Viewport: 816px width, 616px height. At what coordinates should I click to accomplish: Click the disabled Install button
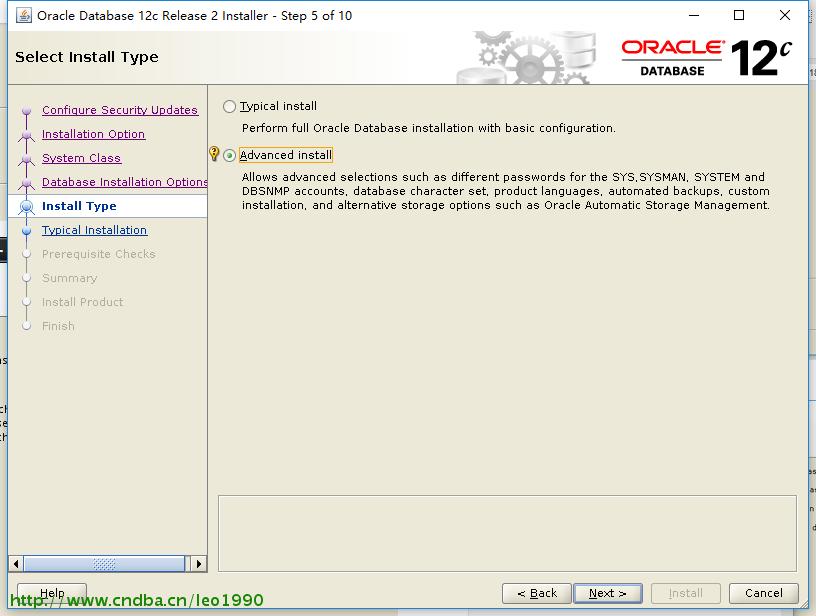coord(685,593)
